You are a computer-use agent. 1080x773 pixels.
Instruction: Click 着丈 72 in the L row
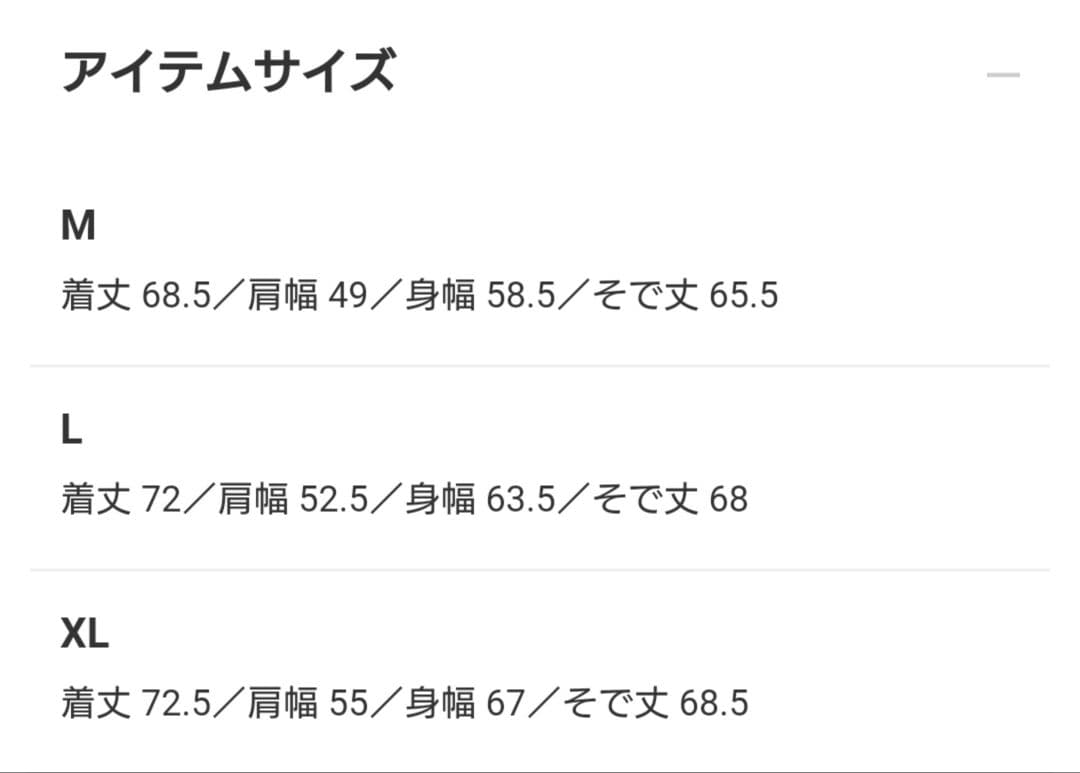[120, 499]
